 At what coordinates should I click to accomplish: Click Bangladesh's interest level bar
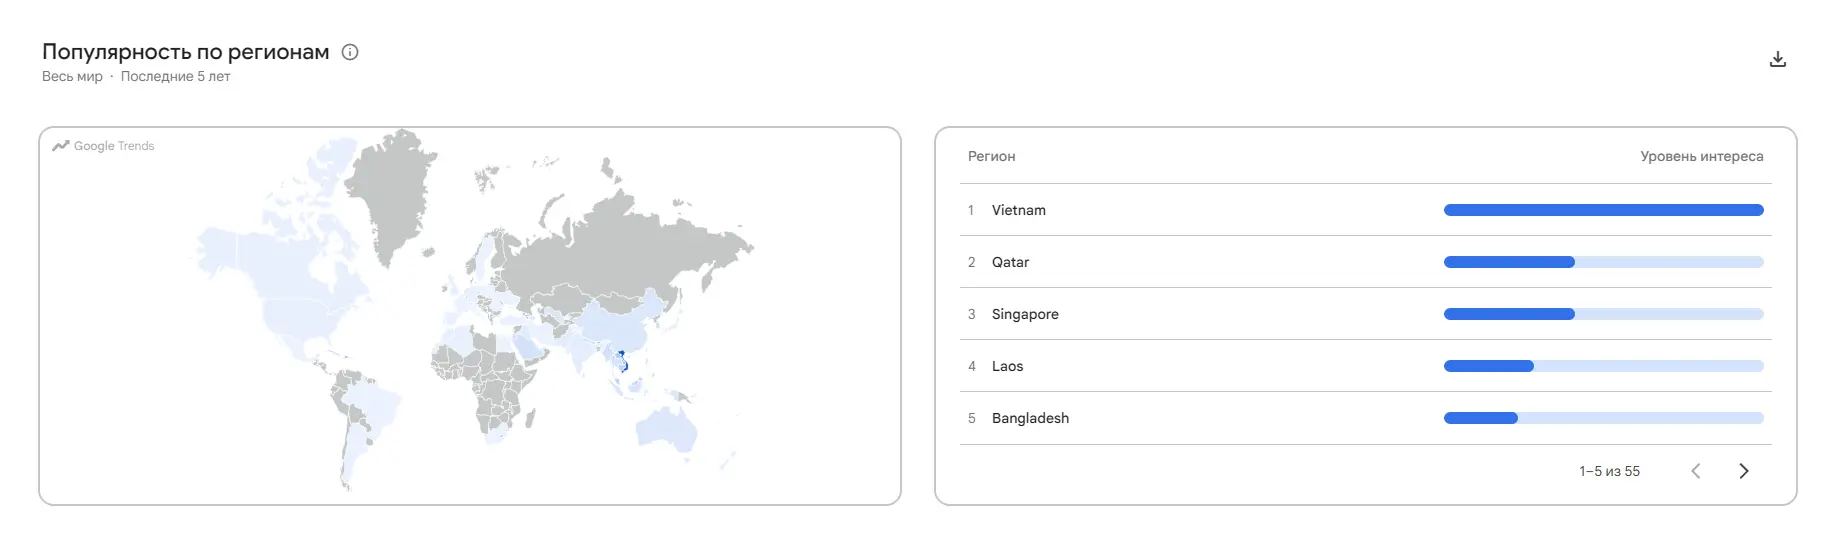pos(1603,418)
